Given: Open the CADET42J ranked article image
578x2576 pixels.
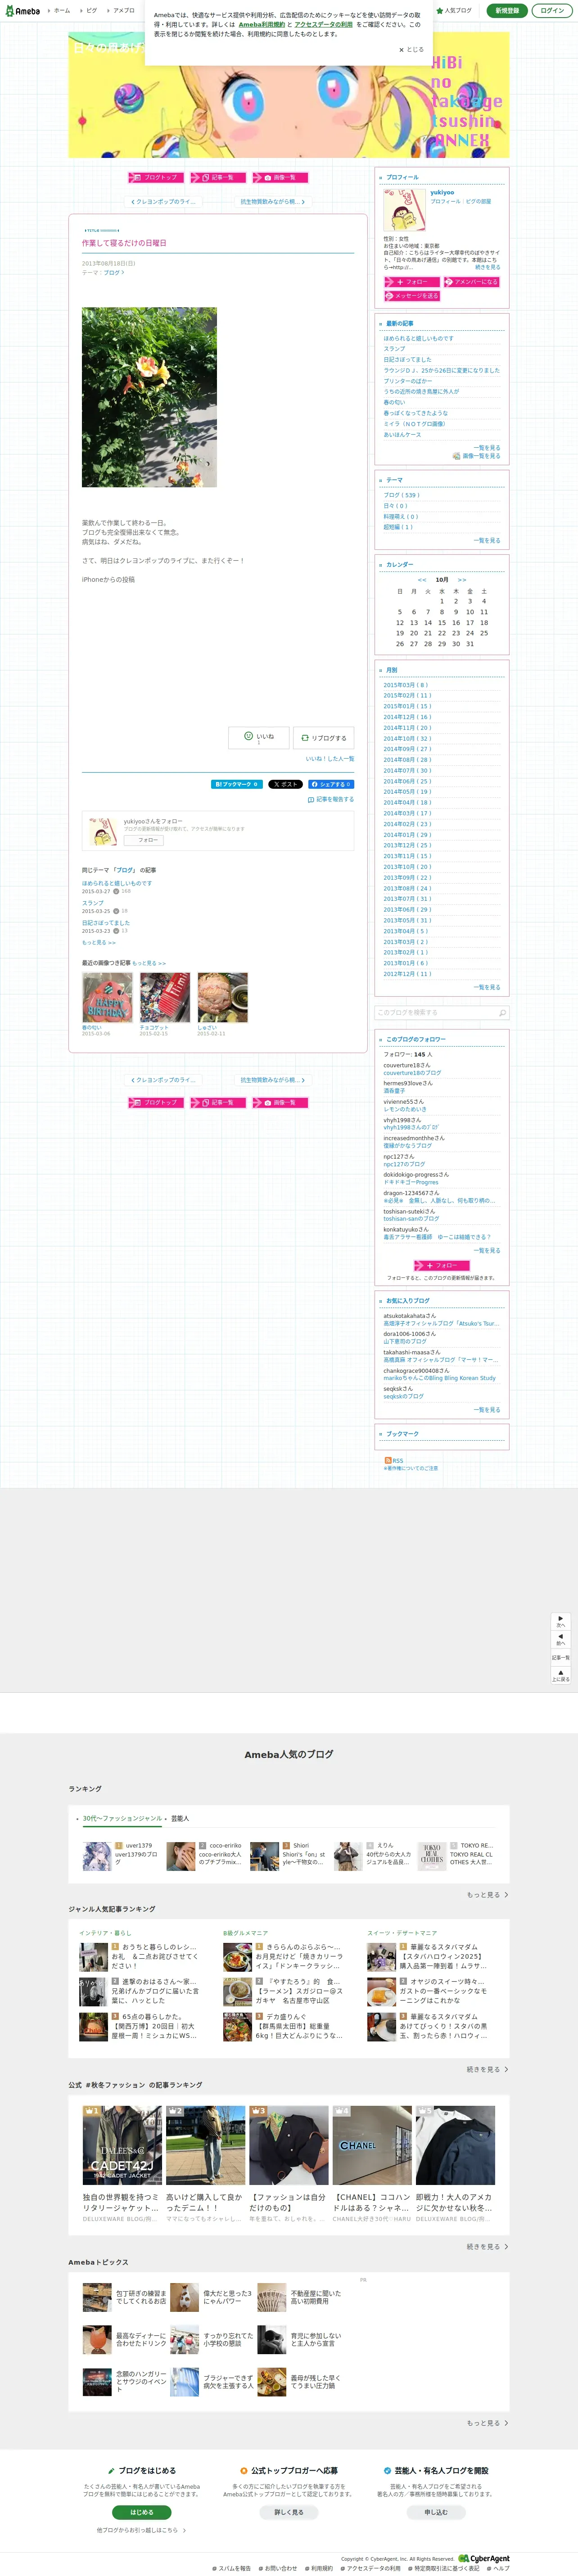Looking at the screenshot, I should 122,2145.
